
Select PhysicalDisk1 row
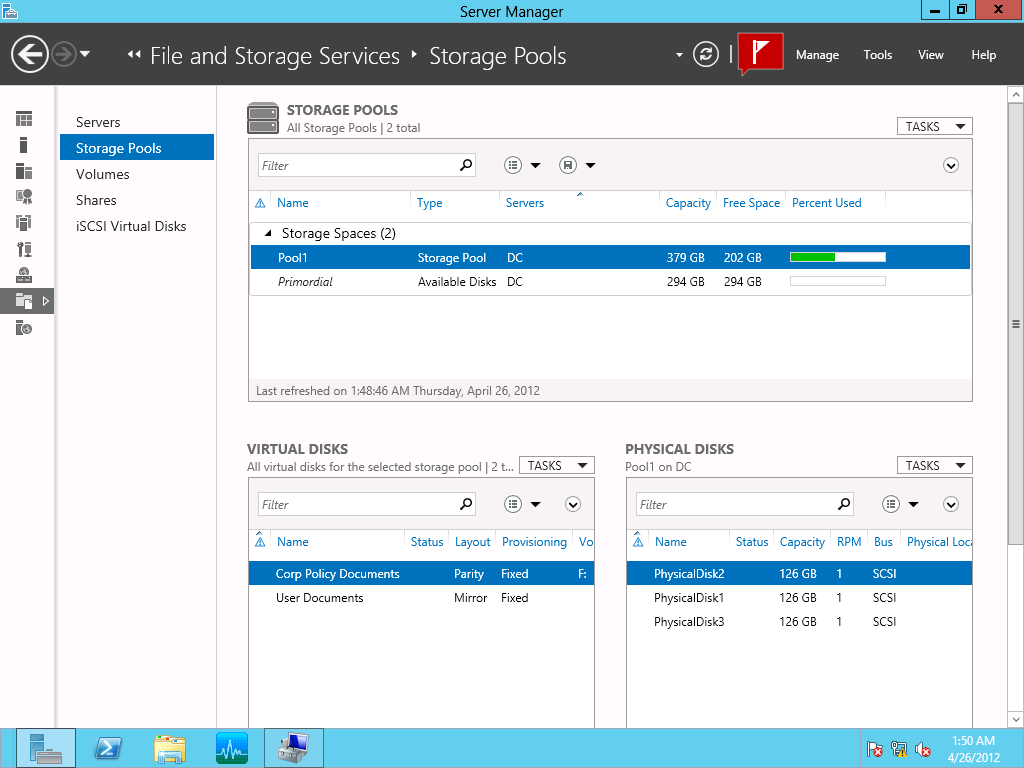pos(799,598)
